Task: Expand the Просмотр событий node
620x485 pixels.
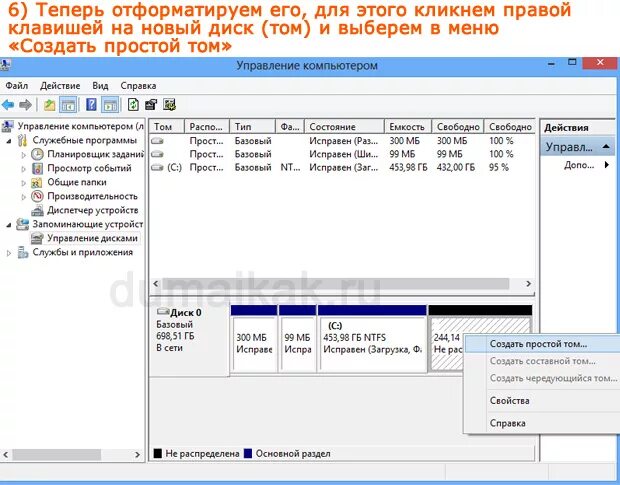Action: [x=24, y=169]
